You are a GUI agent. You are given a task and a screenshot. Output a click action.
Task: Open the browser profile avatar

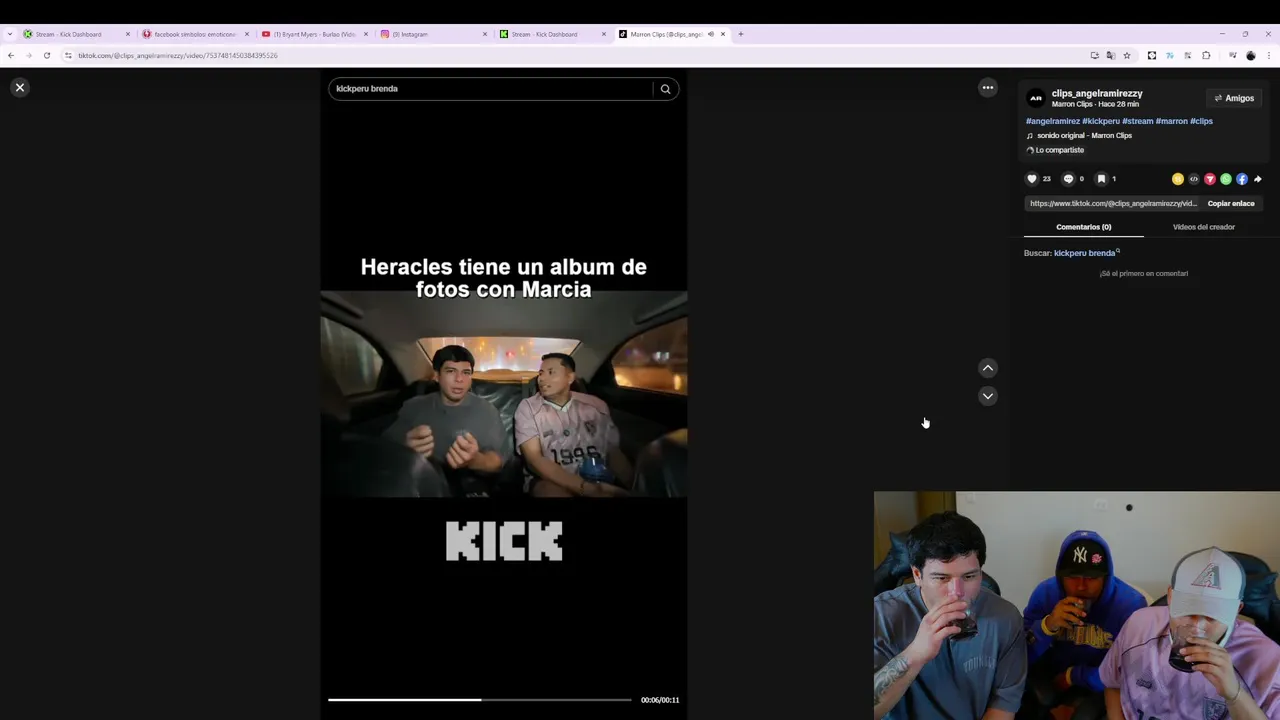click(x=1250, y=55)
